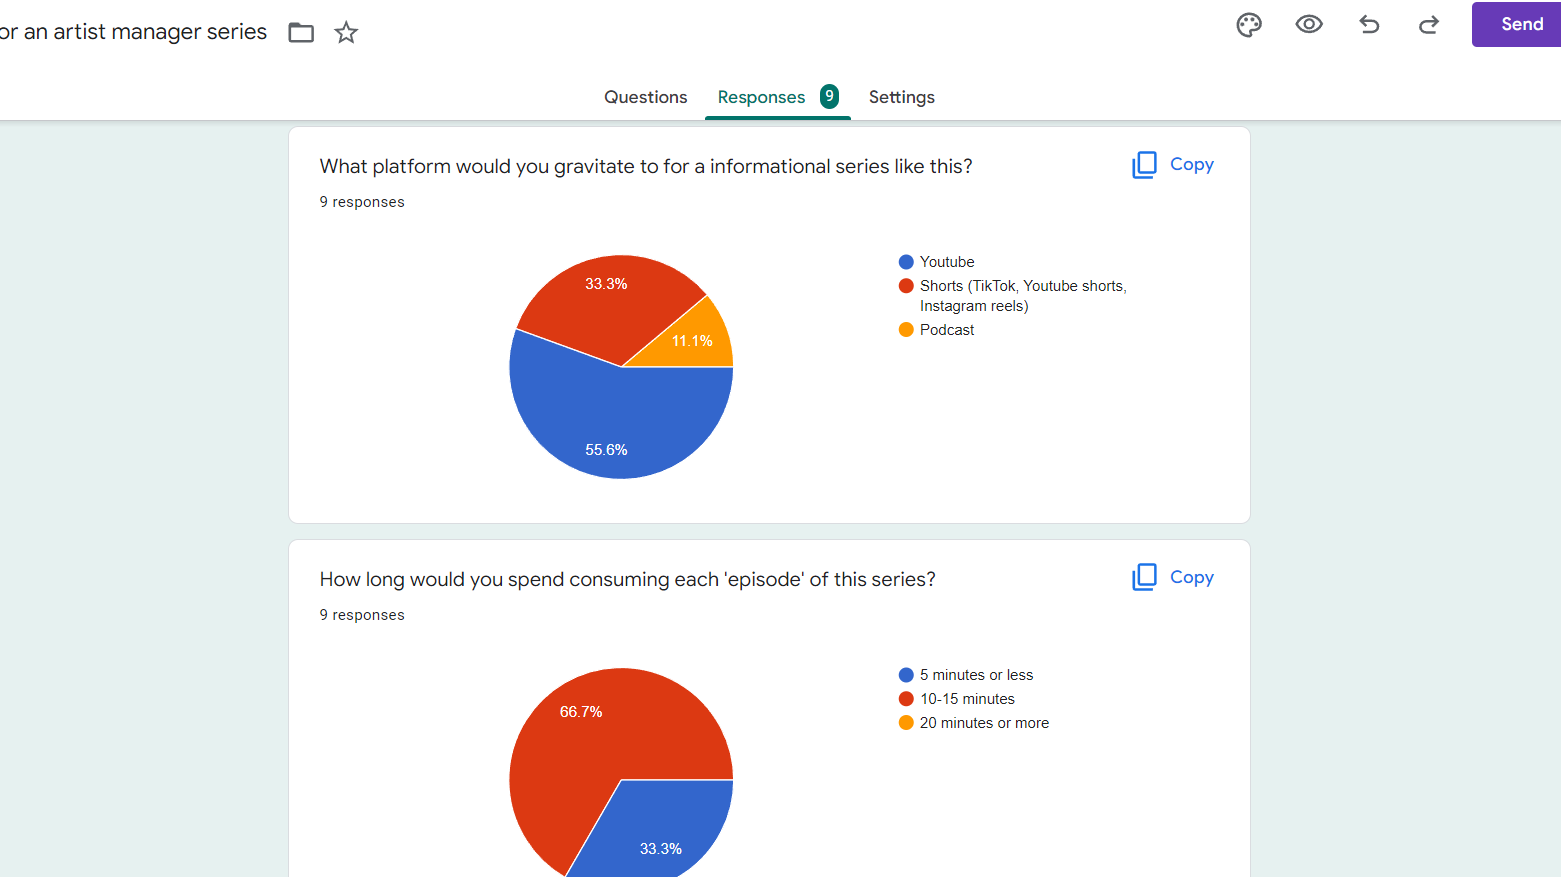This screenshot has width=1561, height=877.
Task: Click the undo arrow icon
Action: click(x=1369, y=25)
